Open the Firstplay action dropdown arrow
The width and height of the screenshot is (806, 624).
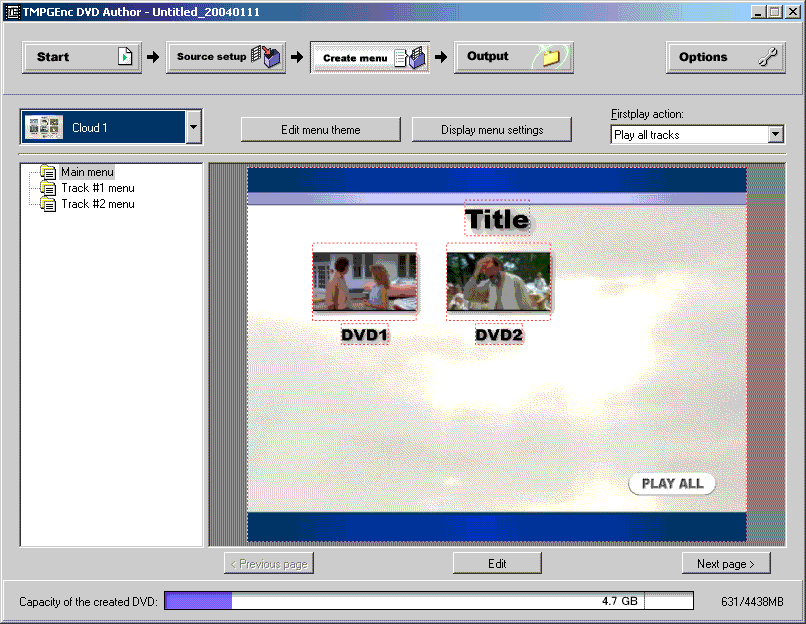tap(776, 135)
